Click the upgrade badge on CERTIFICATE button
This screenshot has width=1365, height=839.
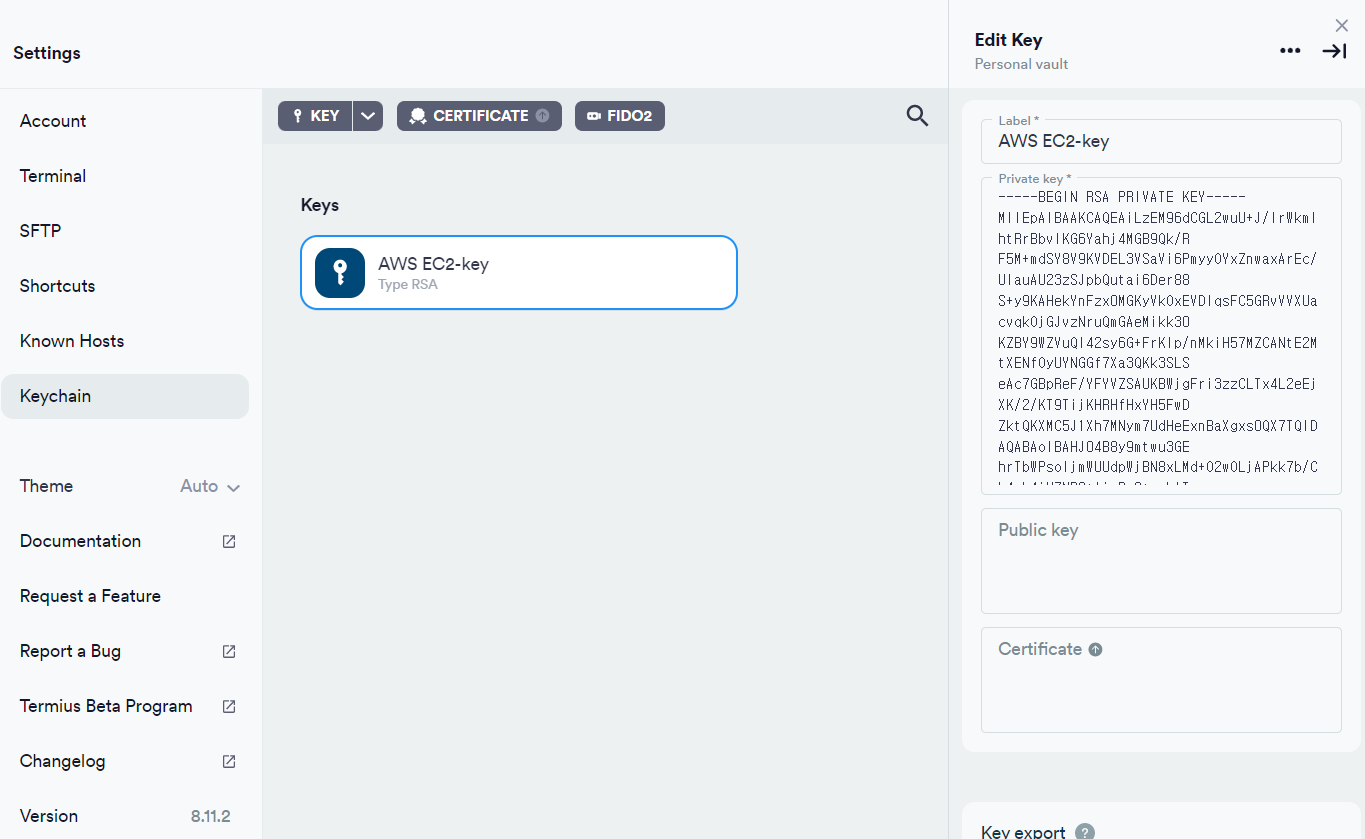[x=542, y=116]
